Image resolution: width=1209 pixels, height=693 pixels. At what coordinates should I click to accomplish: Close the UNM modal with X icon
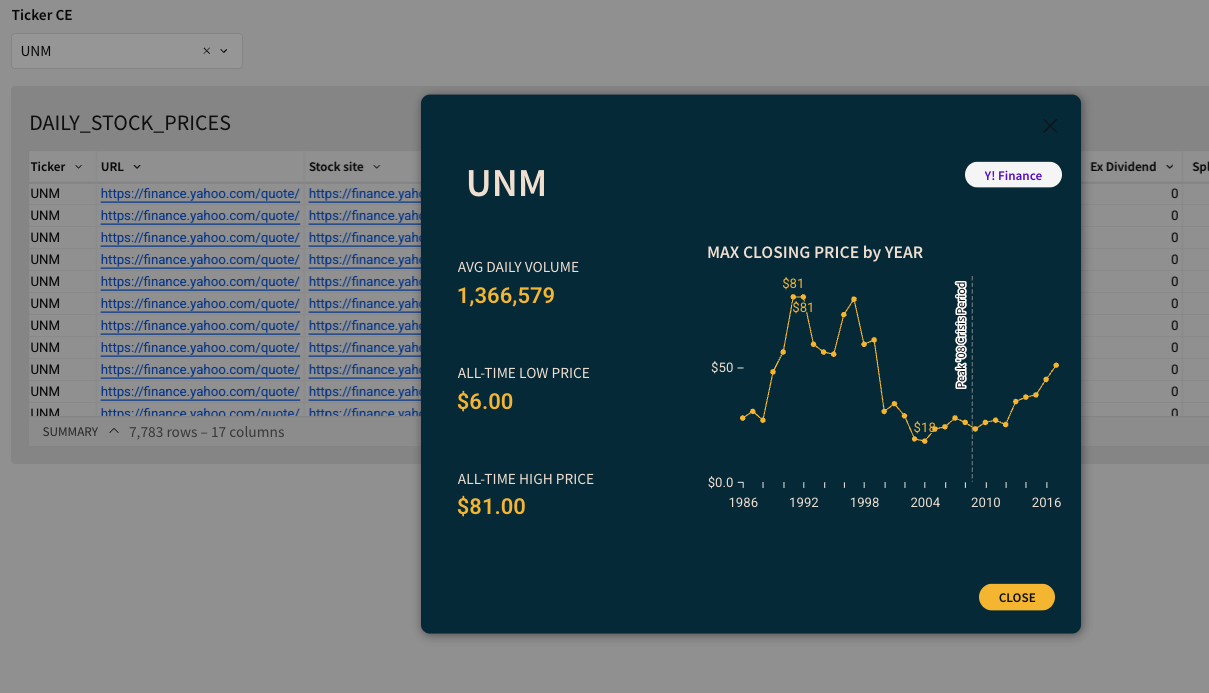coord(1049,126)
